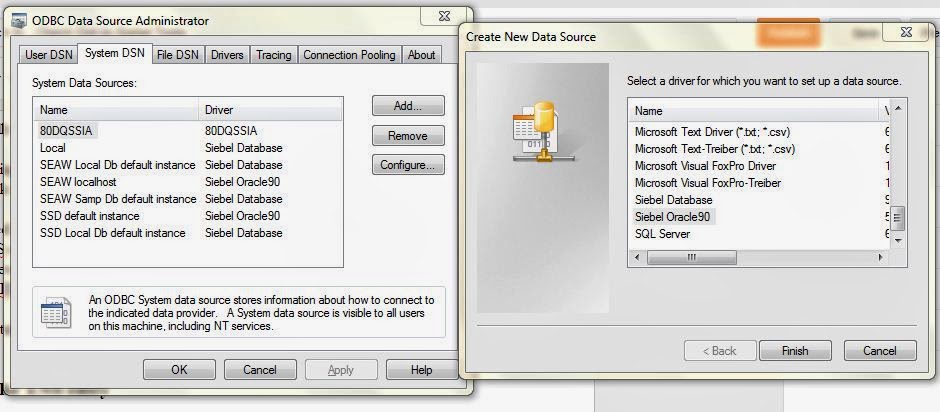The height and width of the screenshot is (412, 940).
Task: Click driver list scroll left arrow
Action: click(636, 257)
